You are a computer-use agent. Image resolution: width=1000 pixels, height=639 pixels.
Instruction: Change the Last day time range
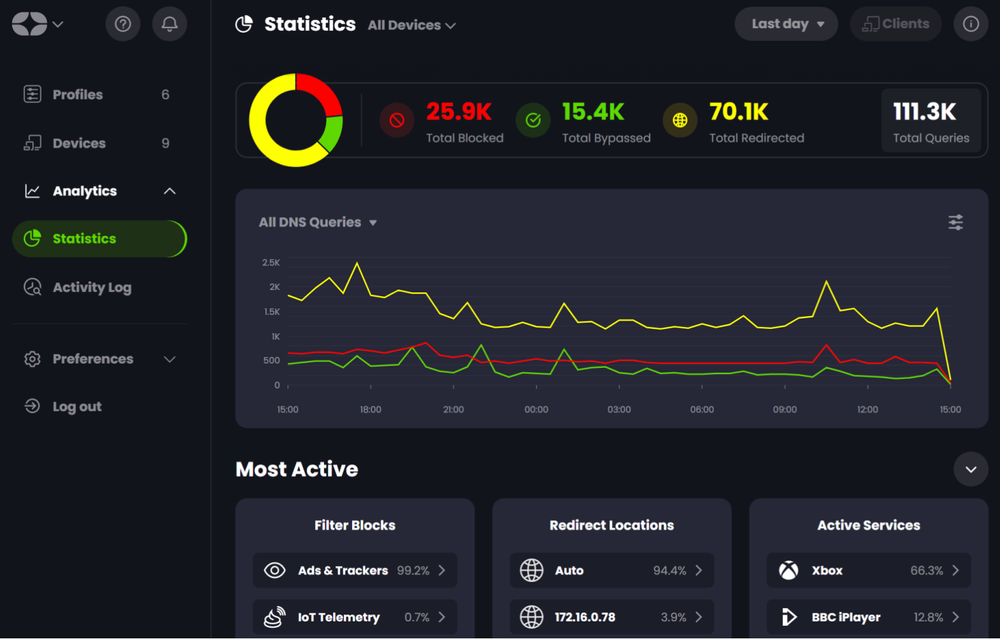785,23
